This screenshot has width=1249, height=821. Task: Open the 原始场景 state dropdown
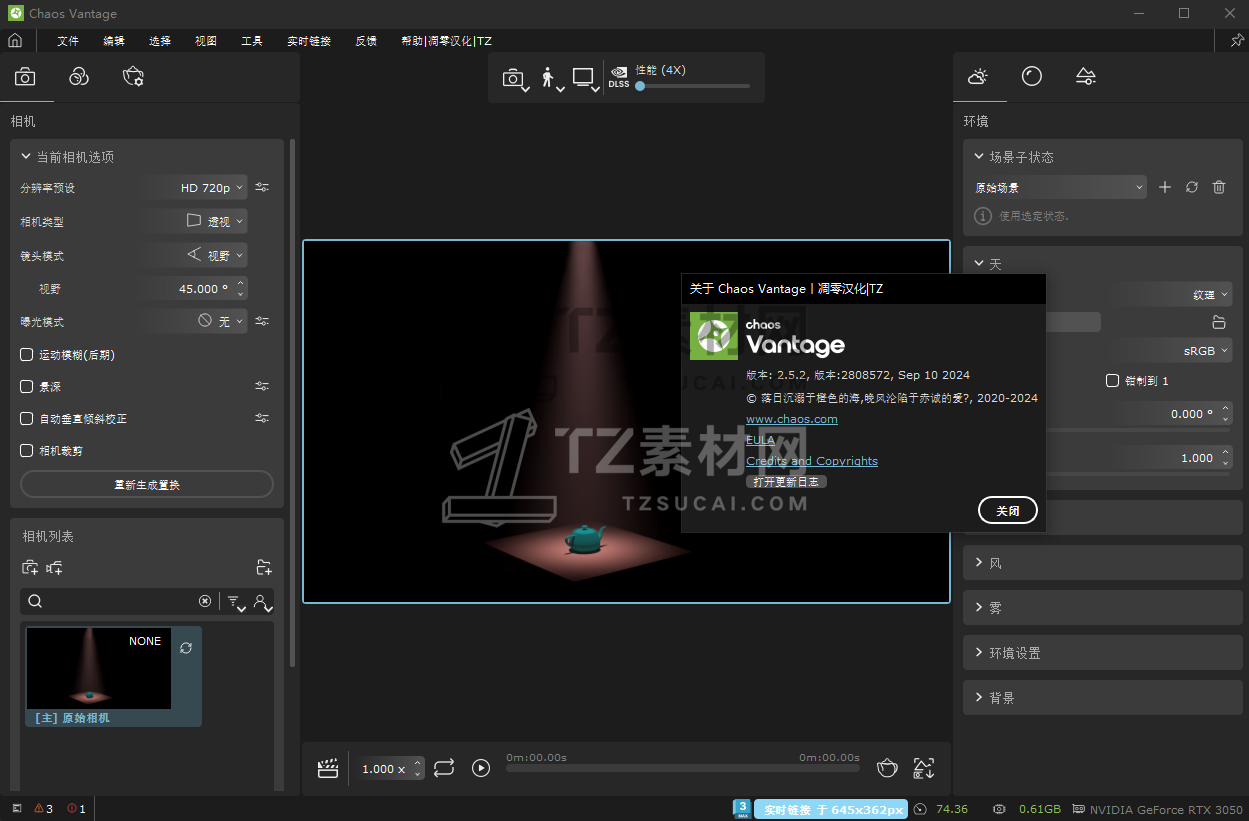[x=1060, y=187]
